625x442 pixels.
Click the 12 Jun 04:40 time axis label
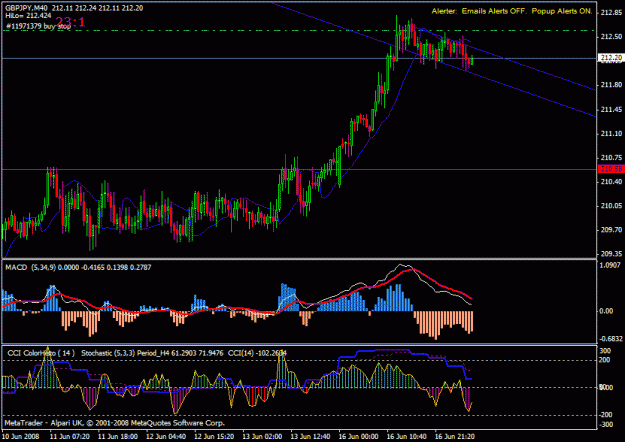(x=166, y=436)
